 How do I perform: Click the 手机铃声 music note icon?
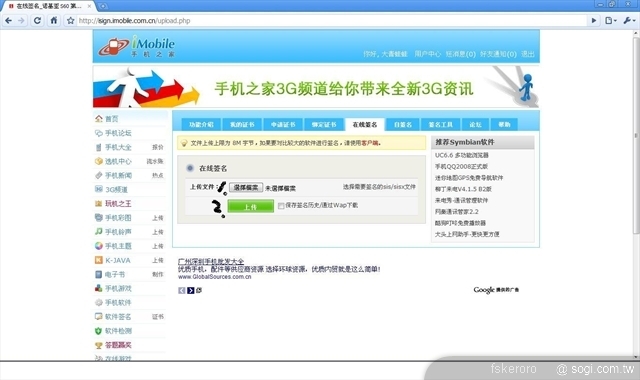point(98,231)
